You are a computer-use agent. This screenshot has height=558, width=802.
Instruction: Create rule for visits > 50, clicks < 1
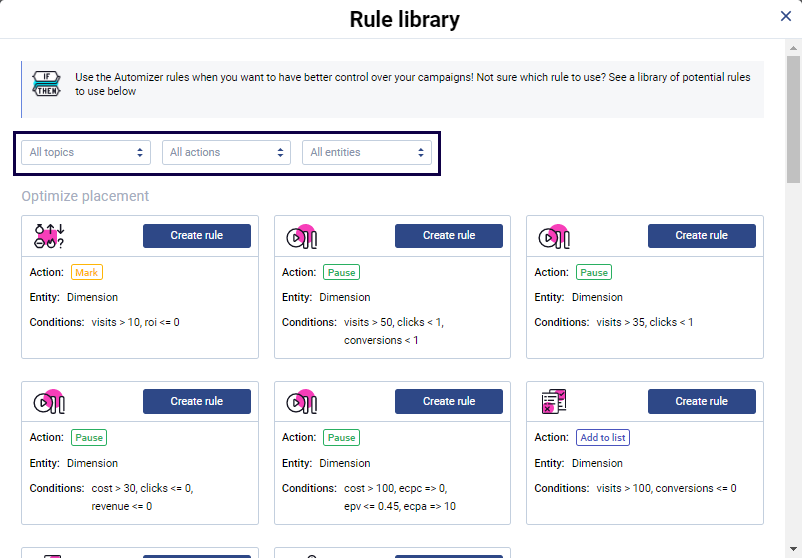coord(449,236)
